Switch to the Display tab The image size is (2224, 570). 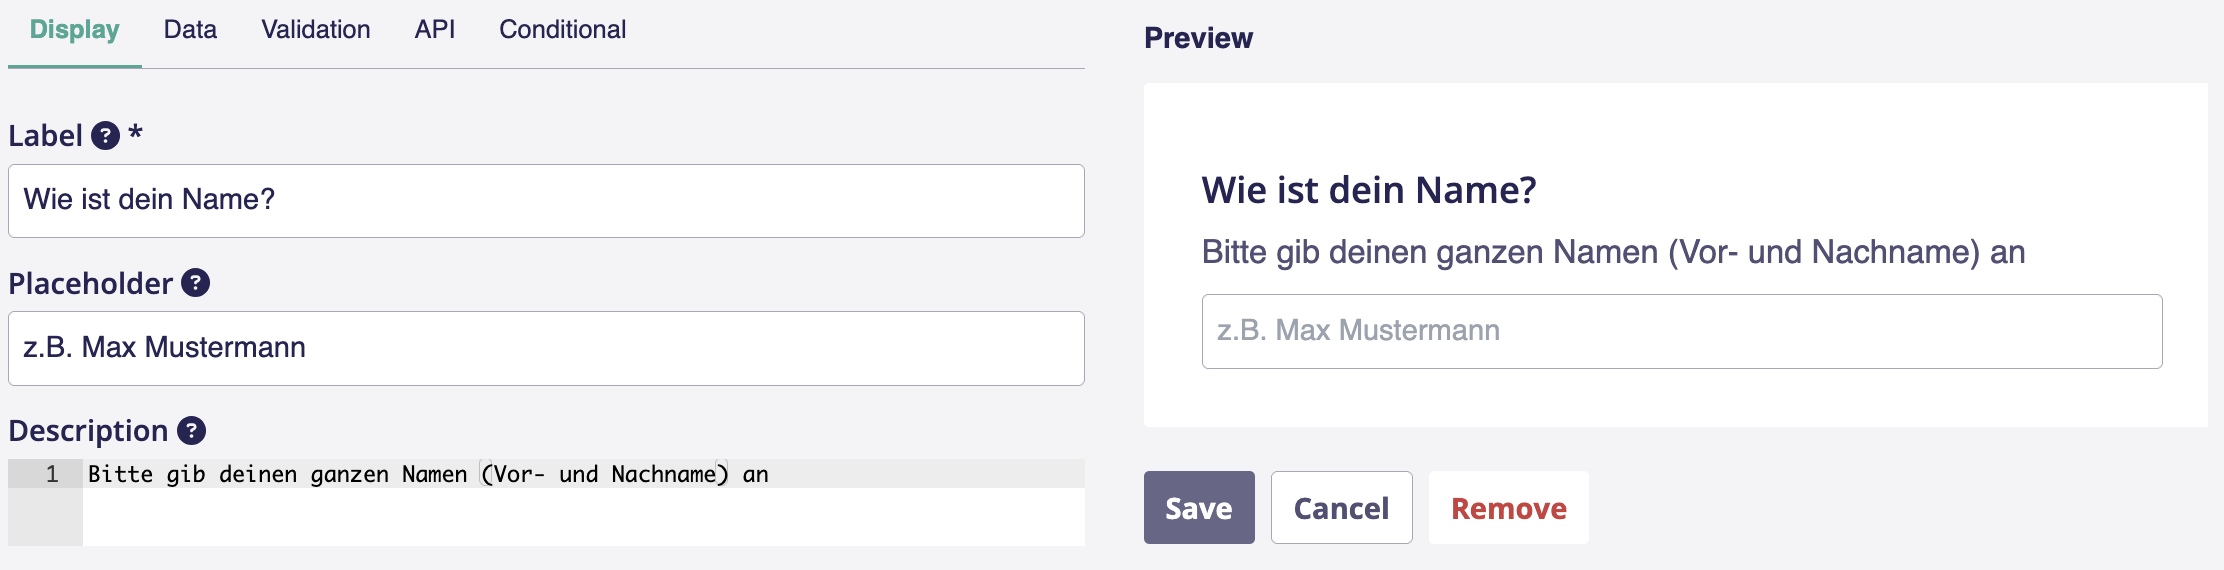pos(75,30)
